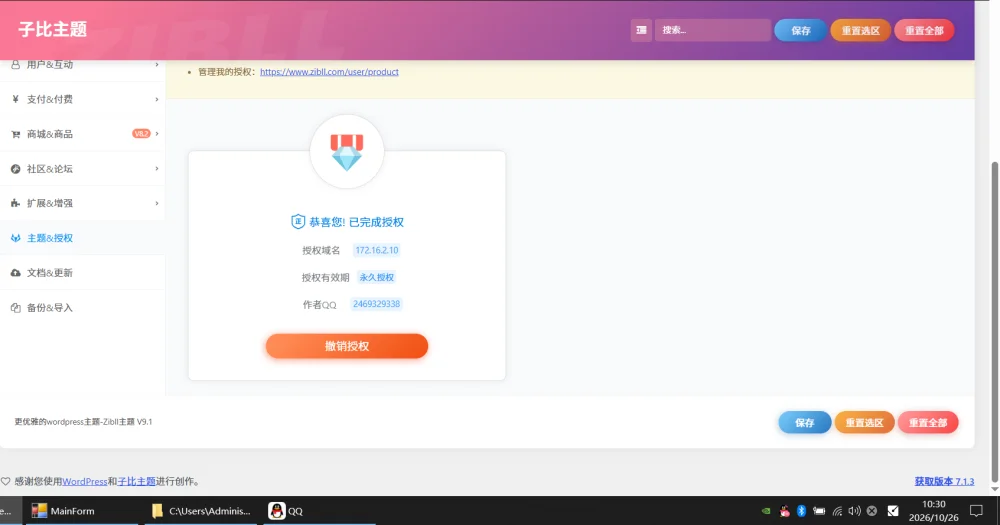1000x525 pixels.
Task: Click the bottom 重置选区 button
Action: (864, 422)
